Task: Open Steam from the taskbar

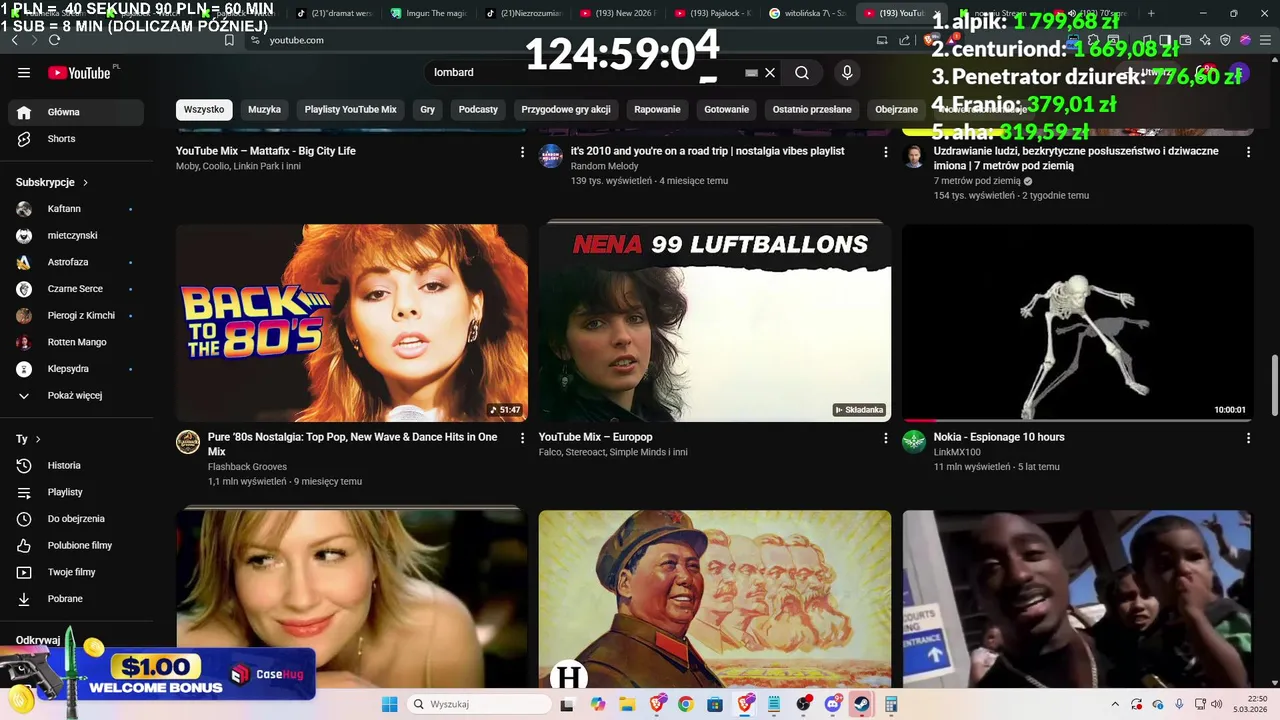Action: pos(862,704)
